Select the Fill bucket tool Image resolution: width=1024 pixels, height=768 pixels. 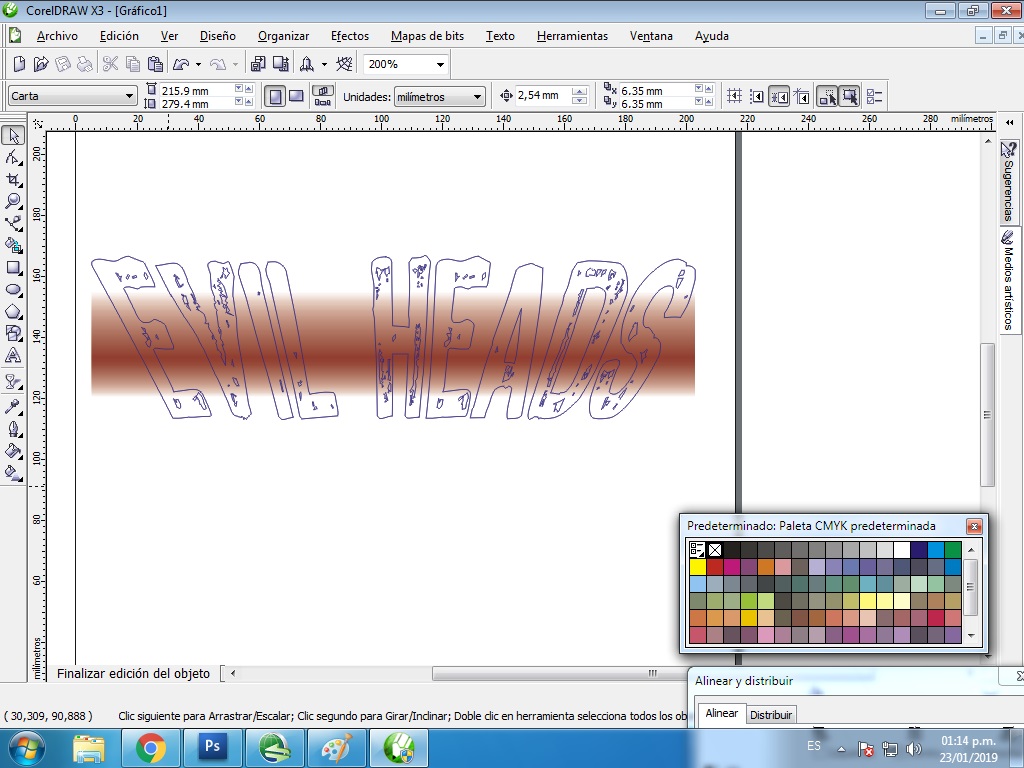pyautogui.click(x=13, y=451)
